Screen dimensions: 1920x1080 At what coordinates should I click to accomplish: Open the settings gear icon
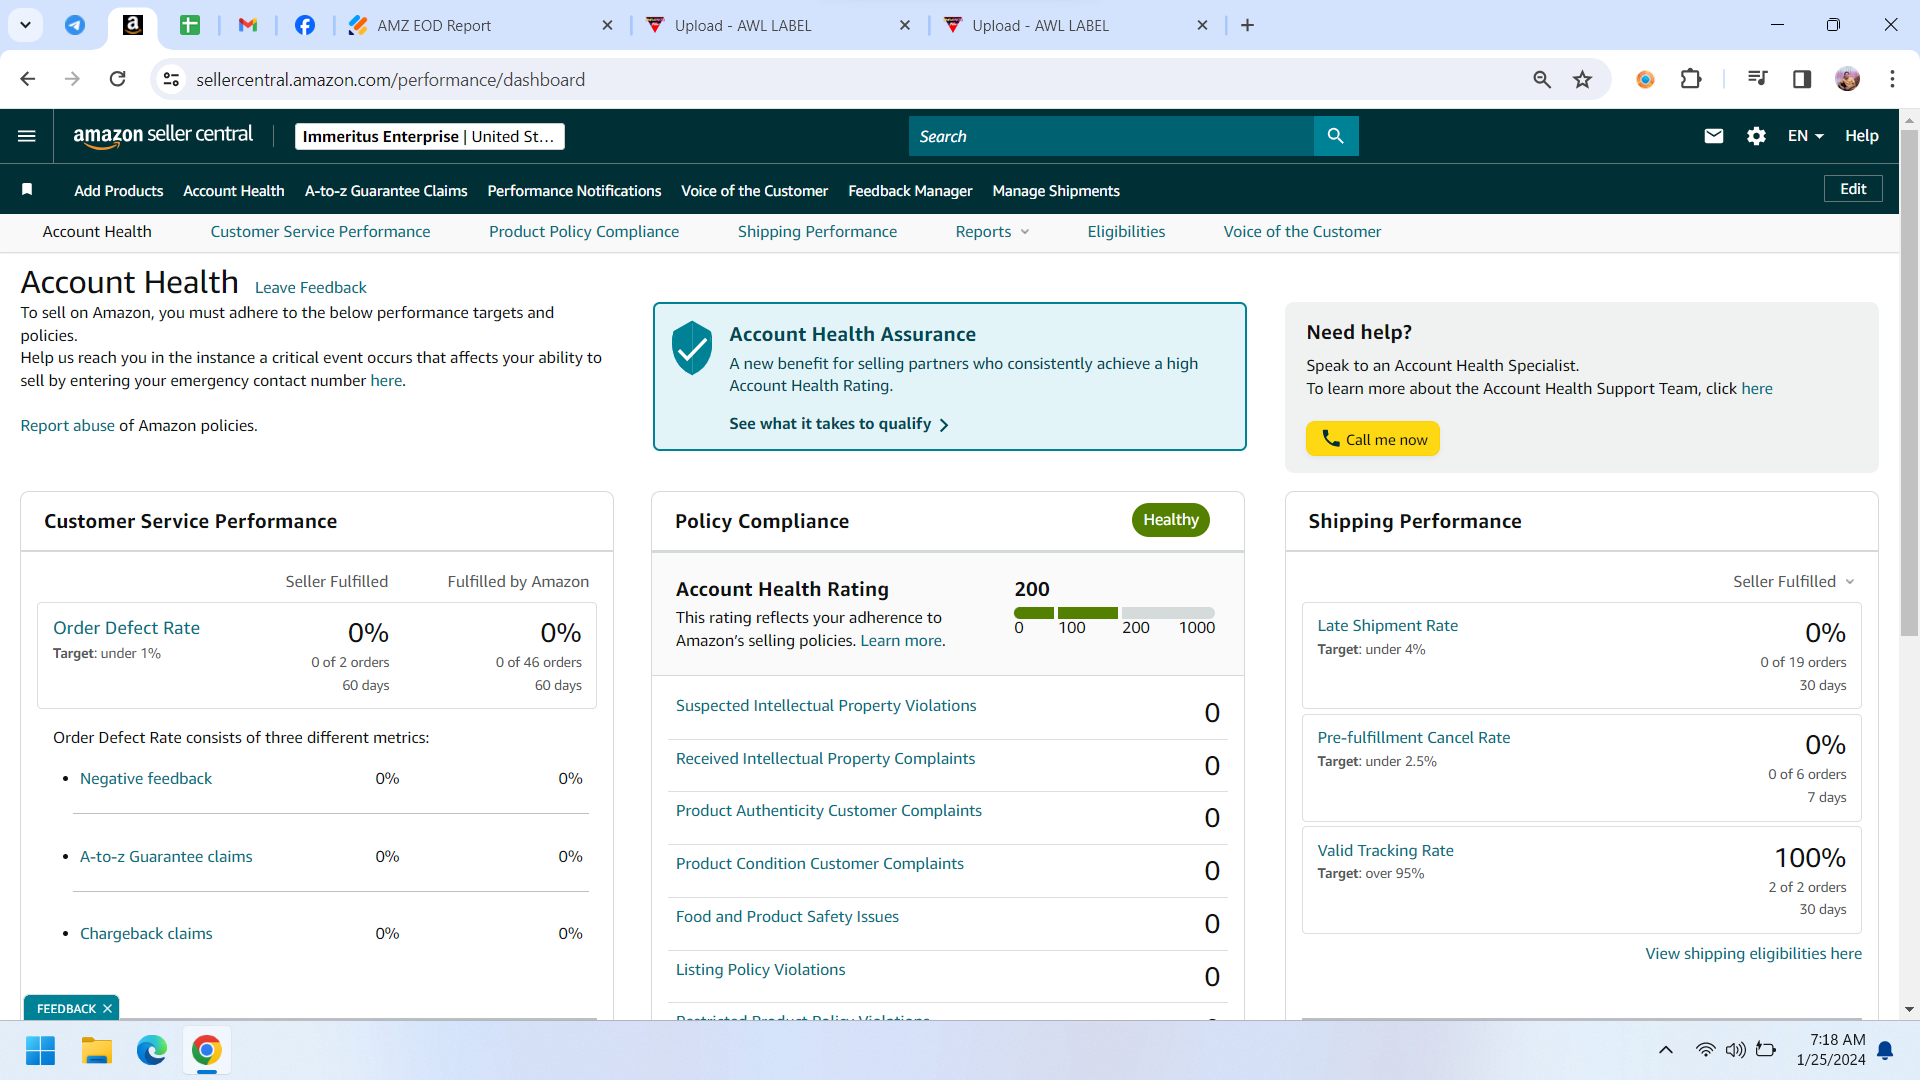point(1756,136)
